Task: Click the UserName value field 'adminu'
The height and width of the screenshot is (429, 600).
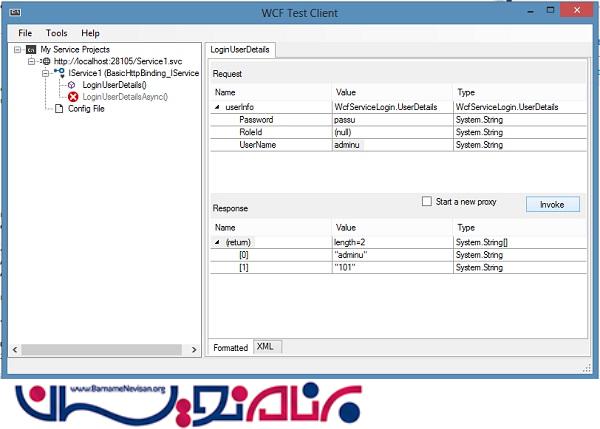Action: click(392, 145)
